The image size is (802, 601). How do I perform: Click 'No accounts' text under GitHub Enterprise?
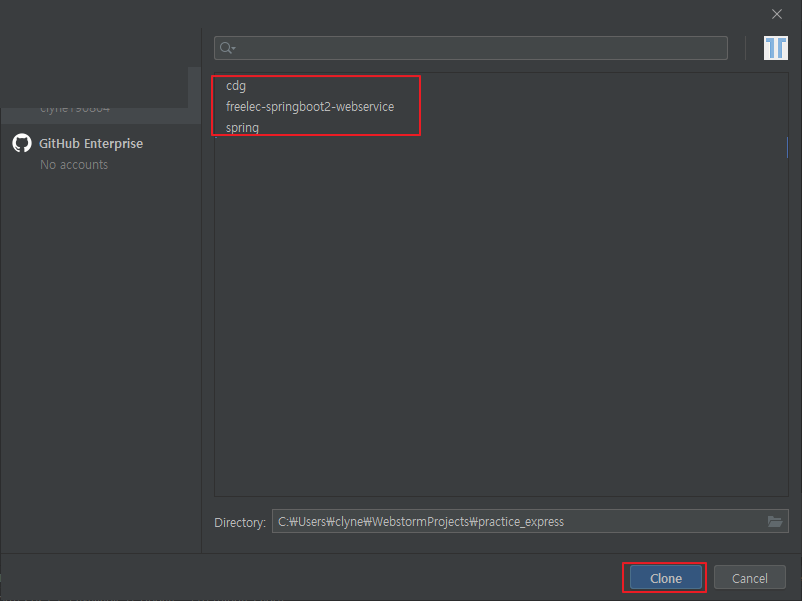(x=74, y=165)
